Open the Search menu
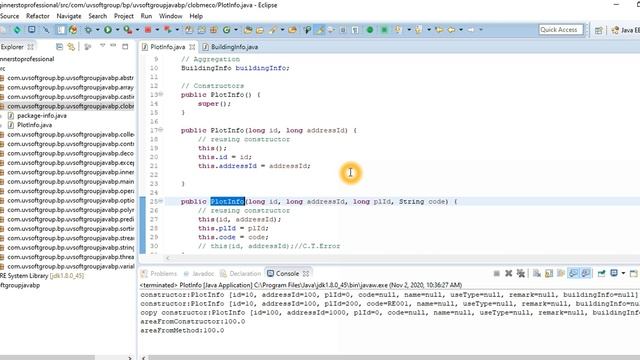The width and height of the screenshot is (640, 360). [x=98, y=16]
